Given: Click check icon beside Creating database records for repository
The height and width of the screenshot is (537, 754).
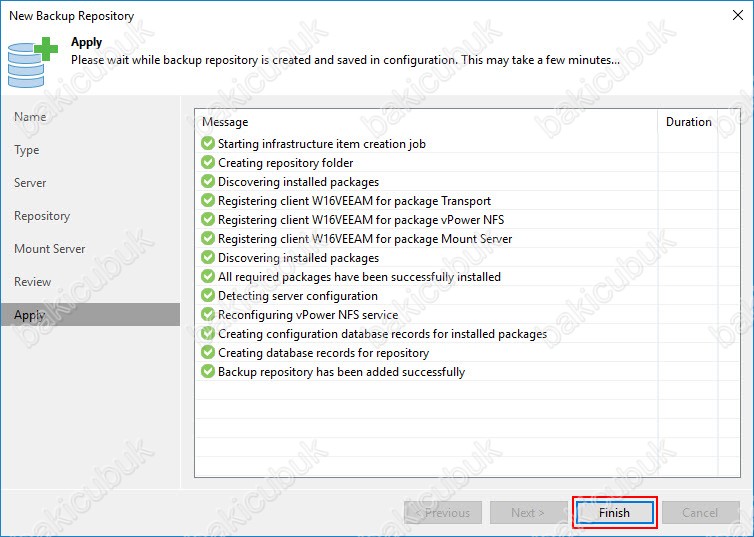Looking at the screenshot, I should click(x=208, y=352).
